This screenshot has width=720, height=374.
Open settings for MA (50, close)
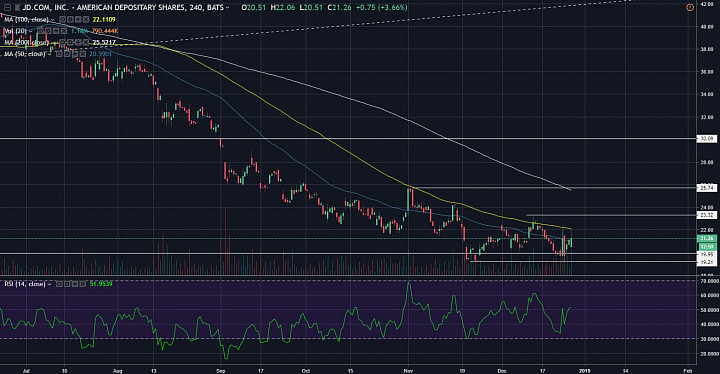67,54
